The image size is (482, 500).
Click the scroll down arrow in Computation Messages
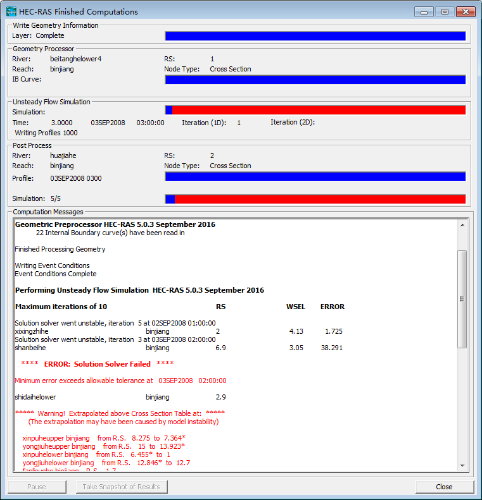point(462,465)
